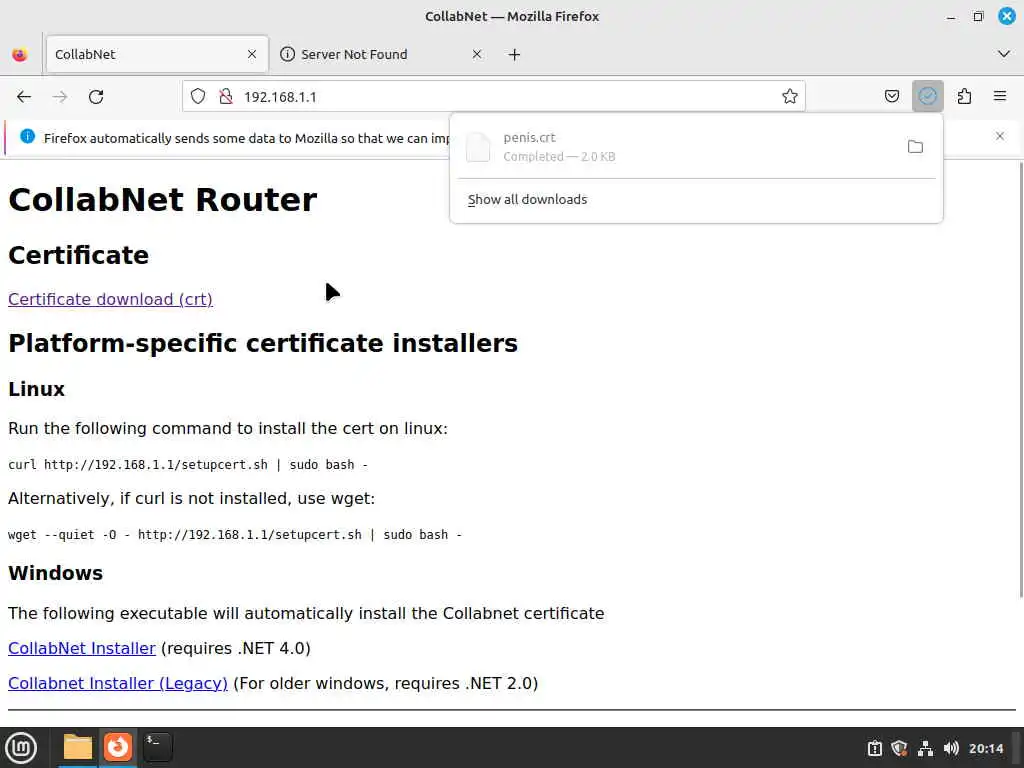Image resolution: width=1024 pixels, height=768 pixels.
Task: Open the notification tray icon beside the shield
Action: click(x=874, y=748)
